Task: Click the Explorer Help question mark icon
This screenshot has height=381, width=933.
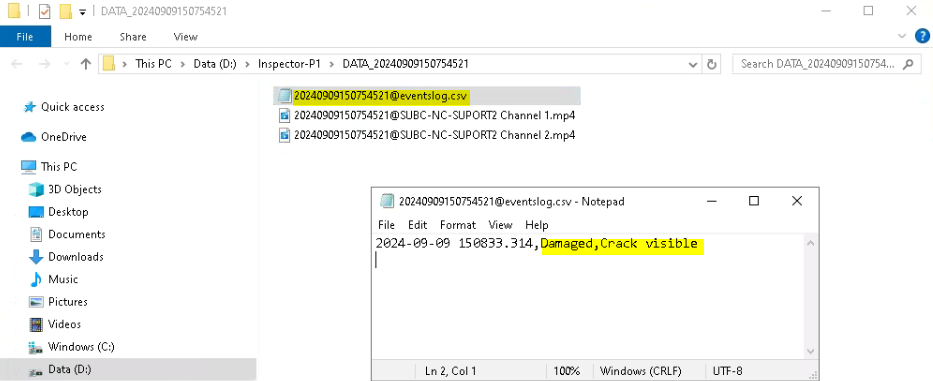Action: point(922,36)
